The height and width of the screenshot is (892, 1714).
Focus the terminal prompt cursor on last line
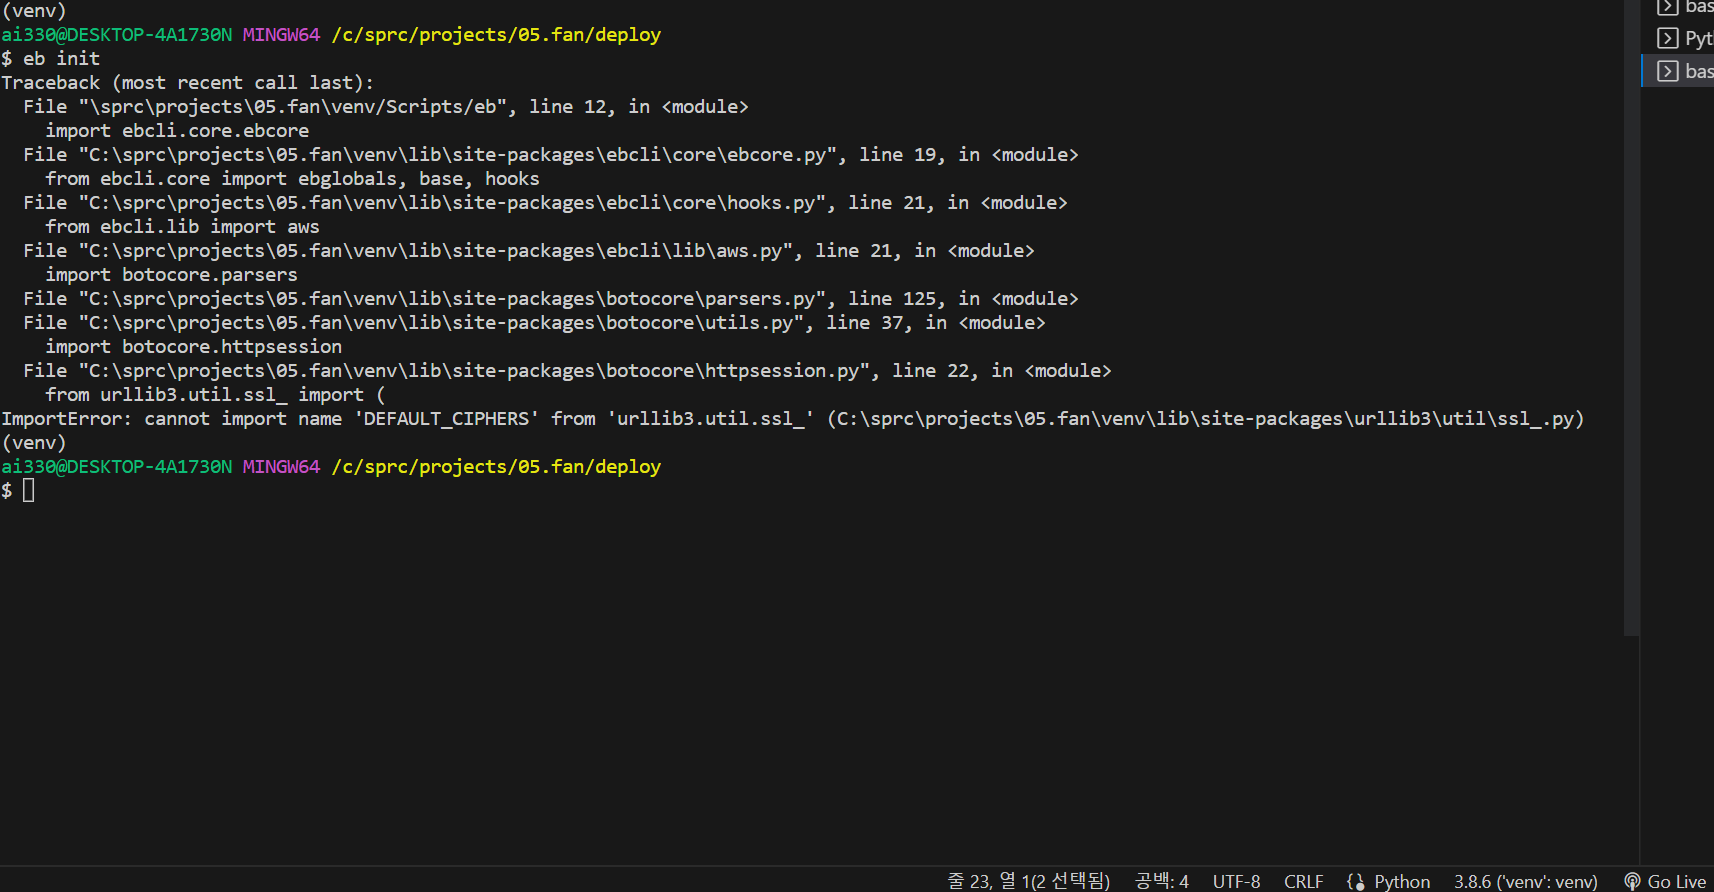coord(29,490)
